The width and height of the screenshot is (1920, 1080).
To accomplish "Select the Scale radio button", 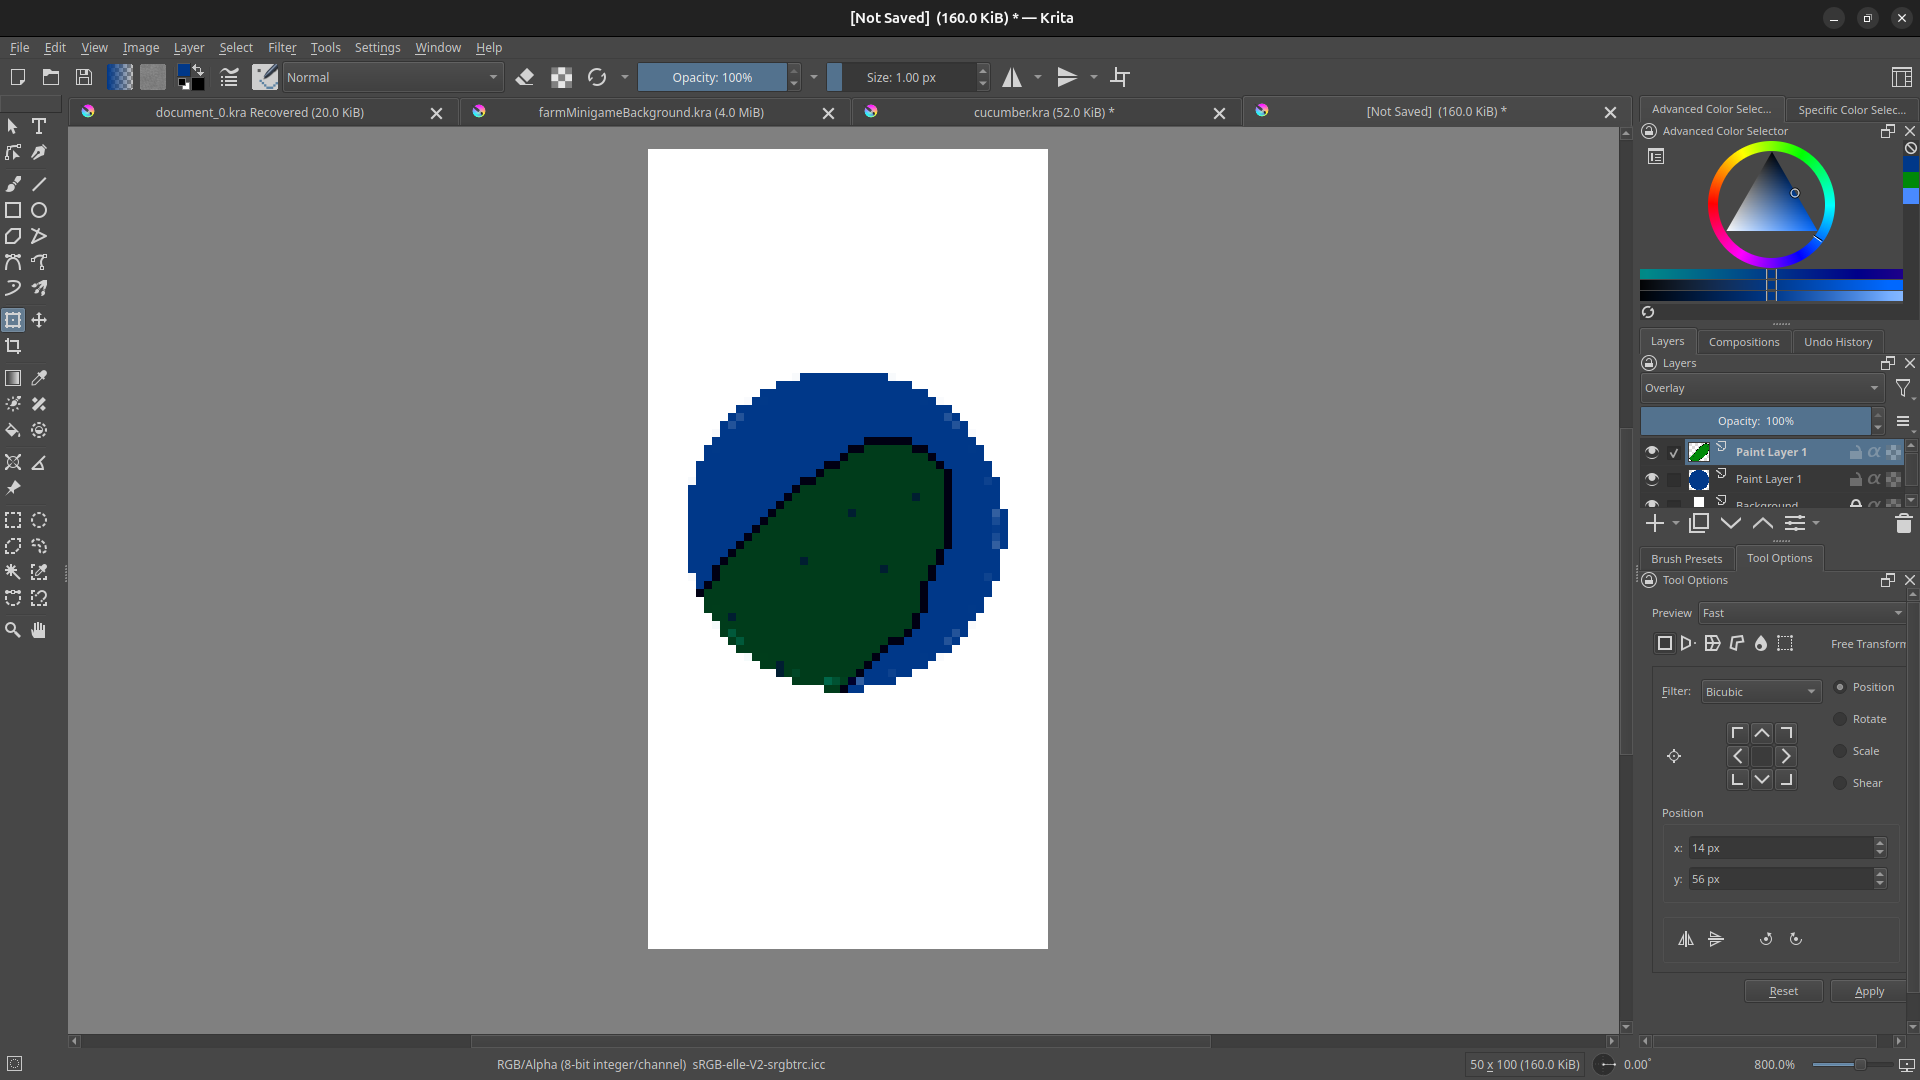I will [x=1840, y=751].
